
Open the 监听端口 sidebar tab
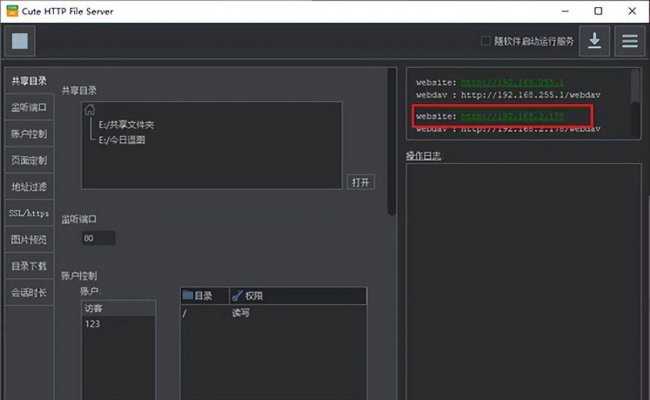pyautogui.click(x=29, y=107)
